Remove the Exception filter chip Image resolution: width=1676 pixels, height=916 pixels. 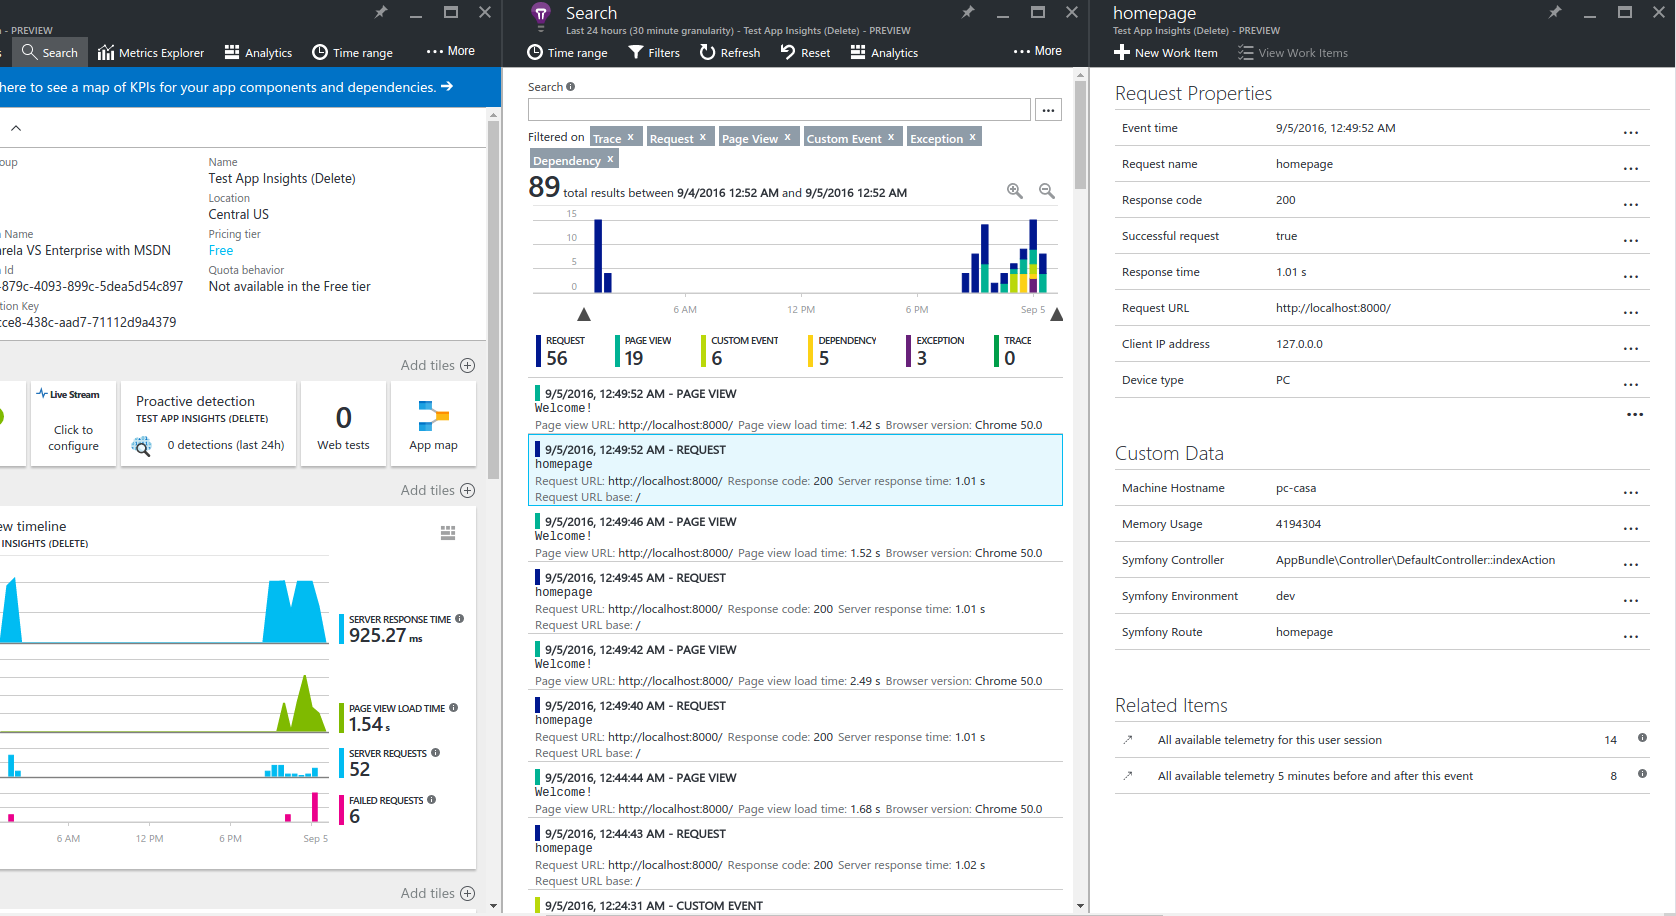[x=972, y=137]
